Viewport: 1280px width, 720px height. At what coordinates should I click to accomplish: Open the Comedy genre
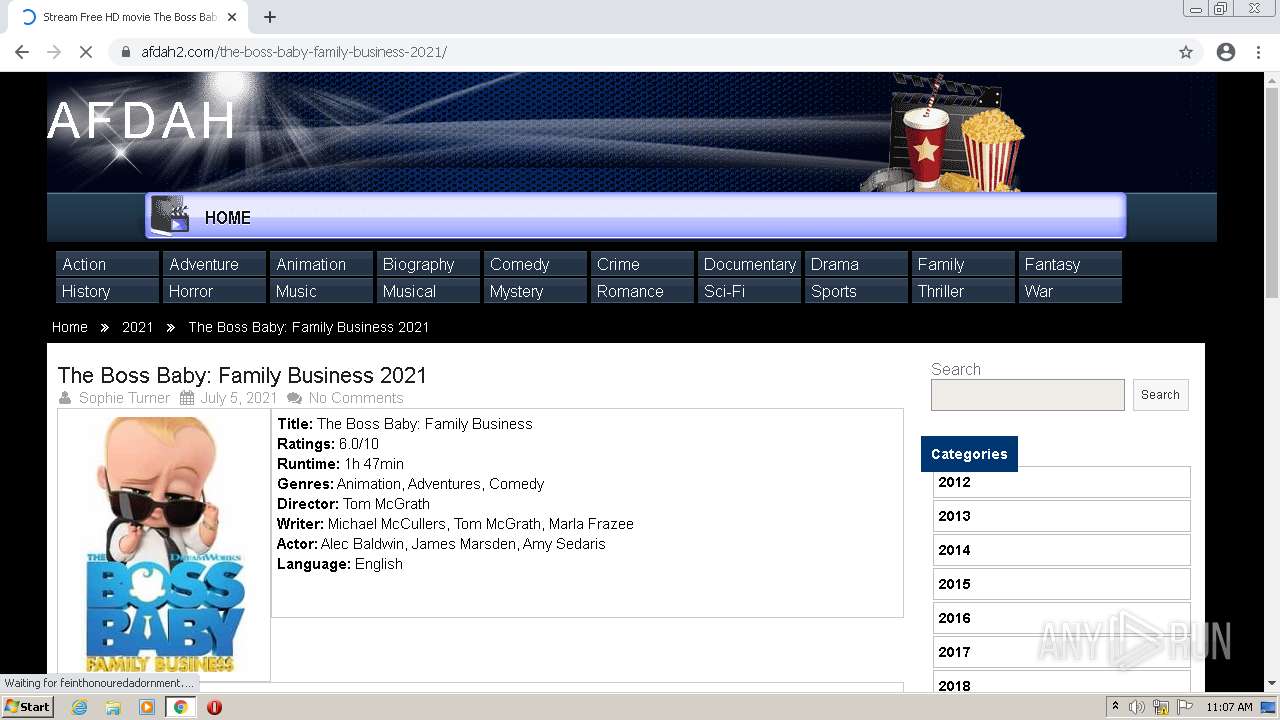tap(535, 264)
